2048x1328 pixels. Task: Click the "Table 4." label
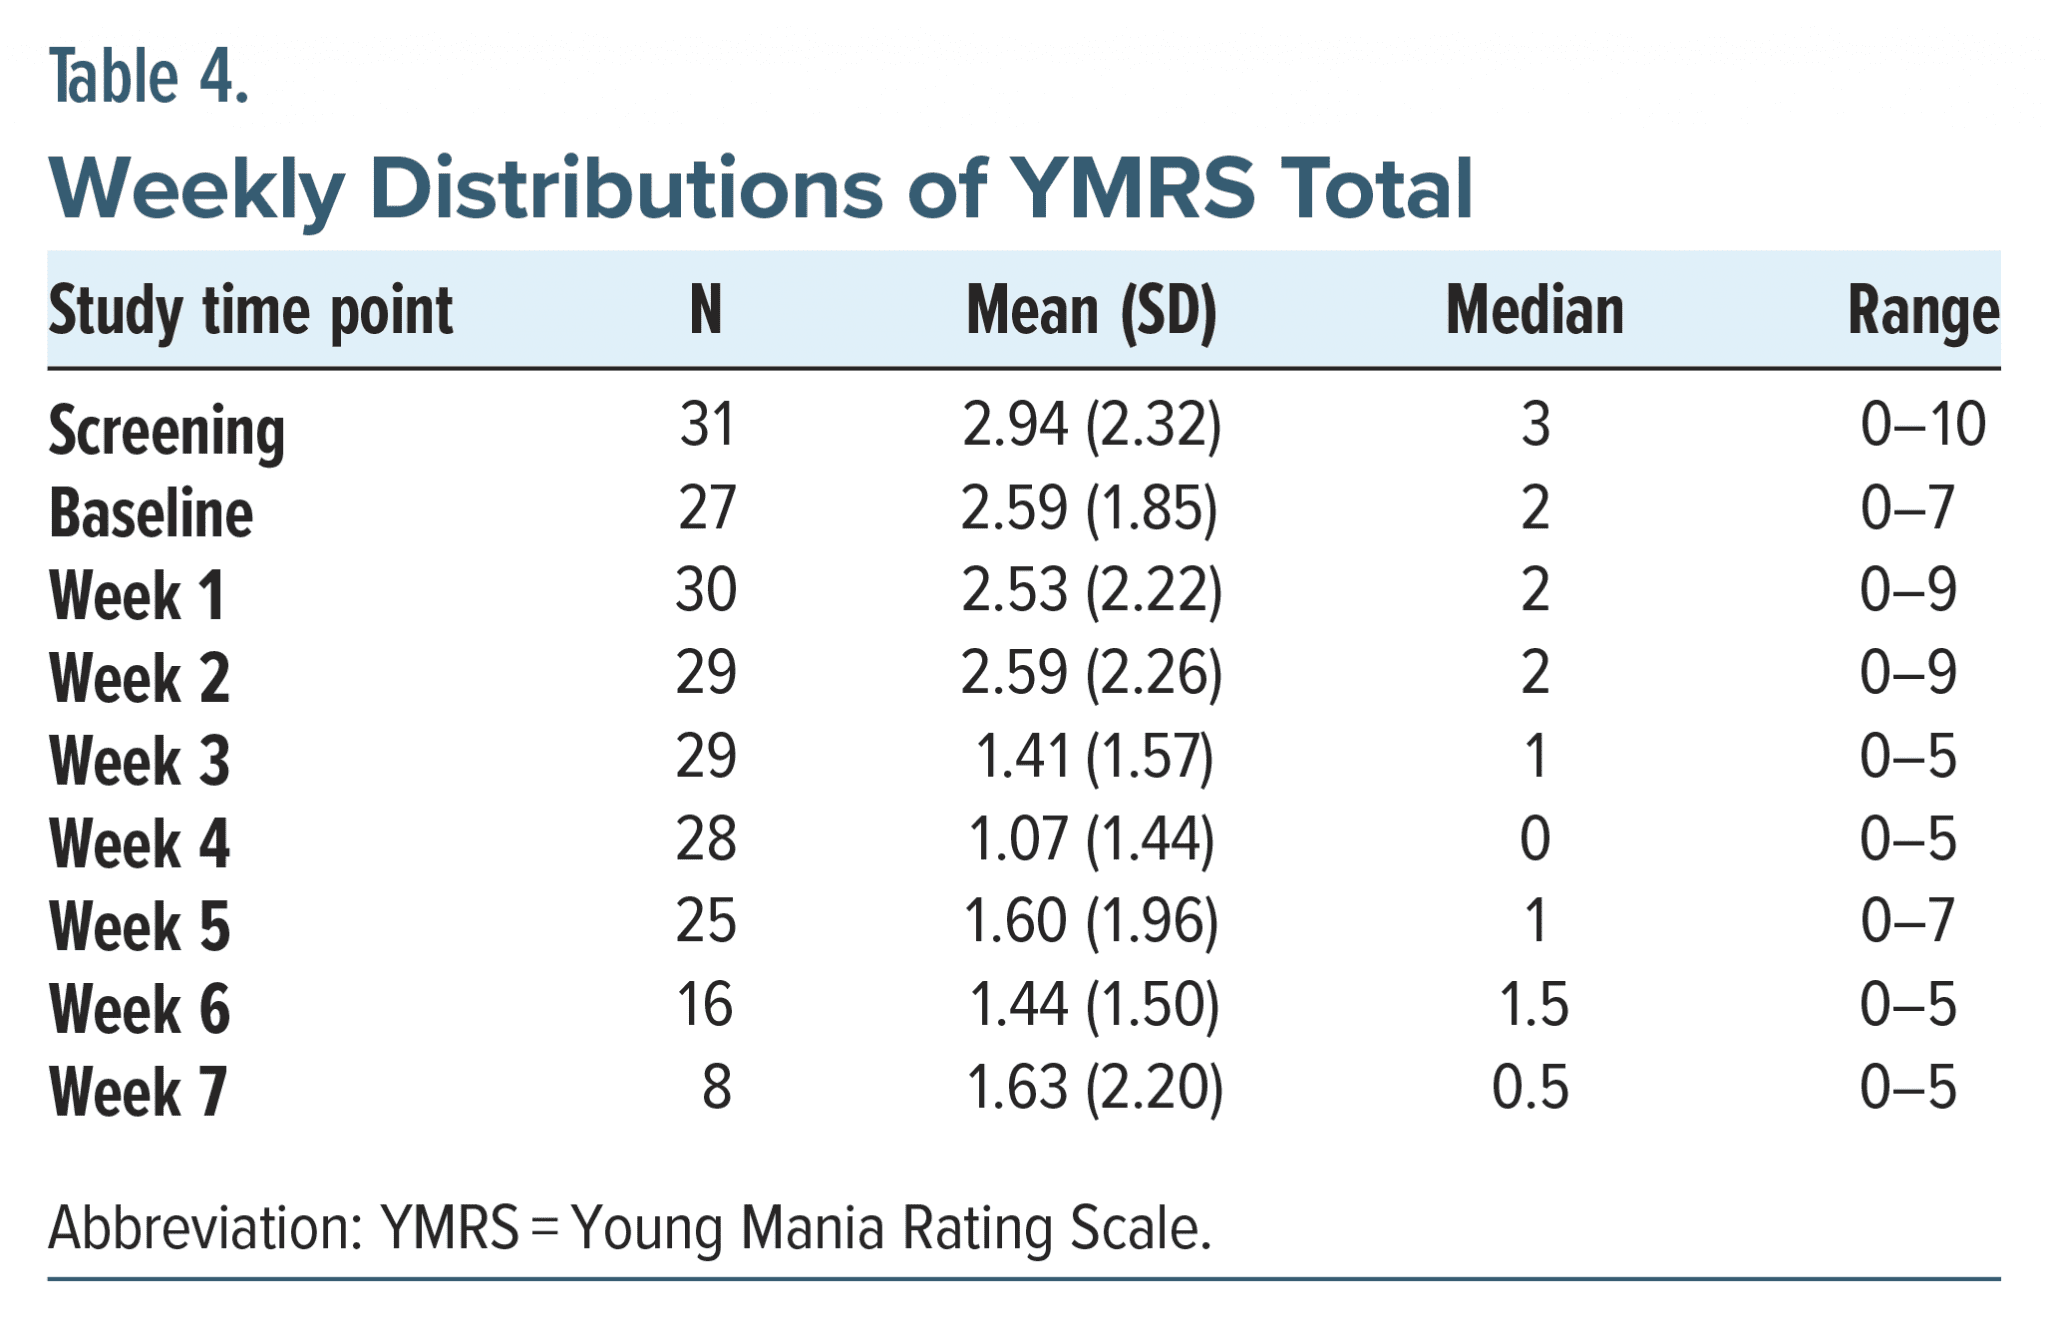[x=148, y=77]
